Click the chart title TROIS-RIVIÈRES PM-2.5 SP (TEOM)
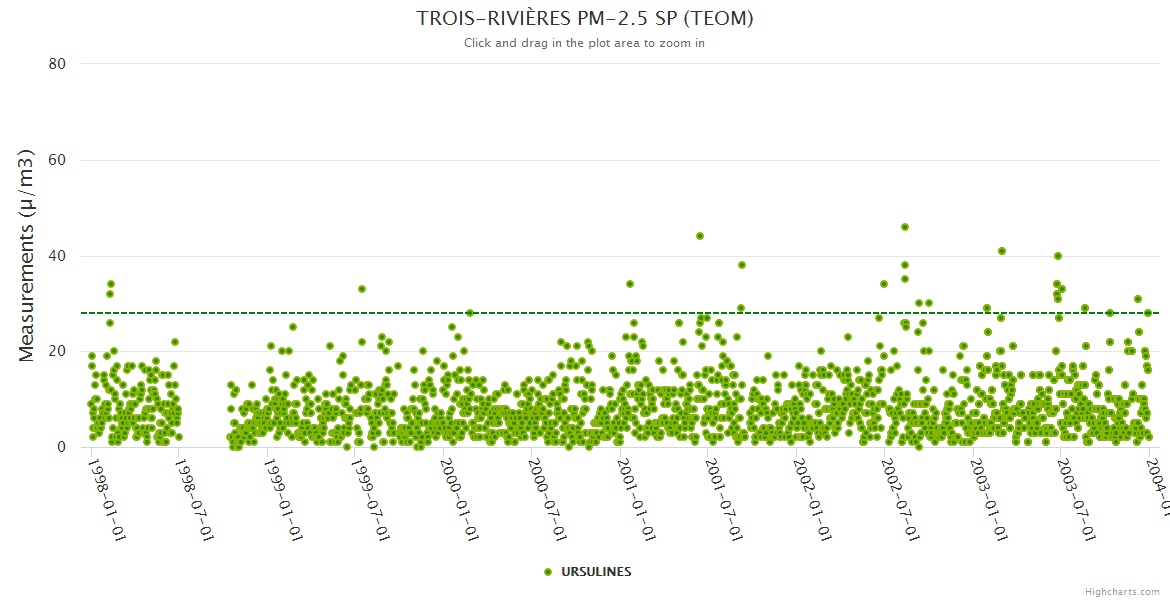Screen dimensions: 1170x600 pyautogui.click(x=584, y=19)
